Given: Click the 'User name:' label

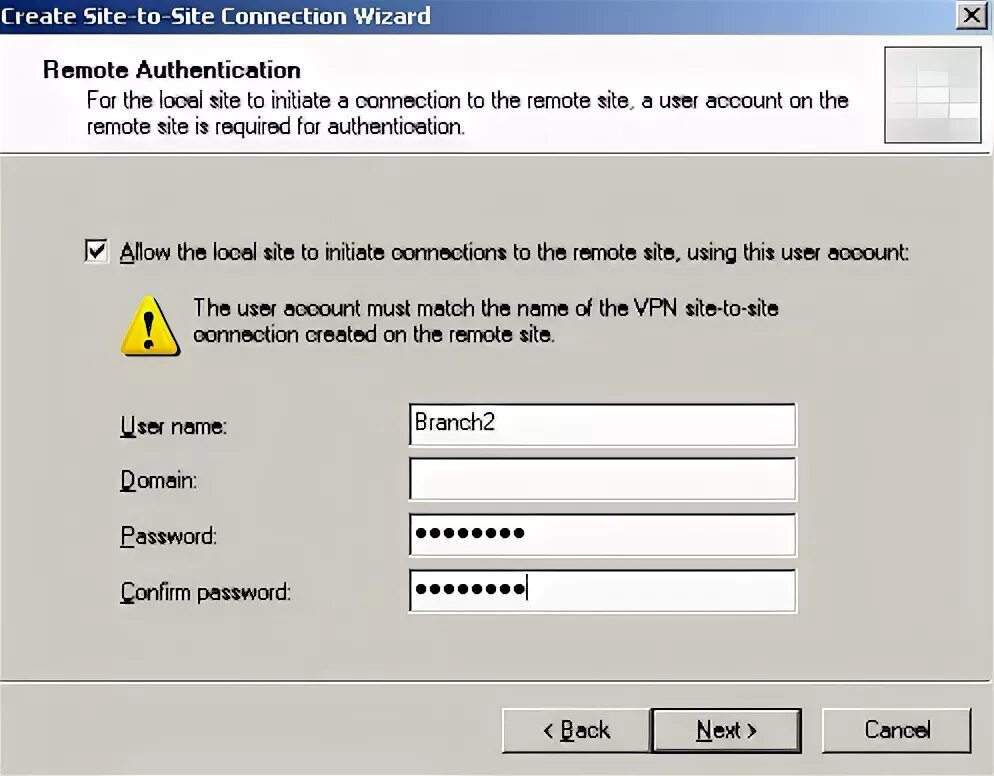Looking at the screenshot, I should tap(173, 426).
